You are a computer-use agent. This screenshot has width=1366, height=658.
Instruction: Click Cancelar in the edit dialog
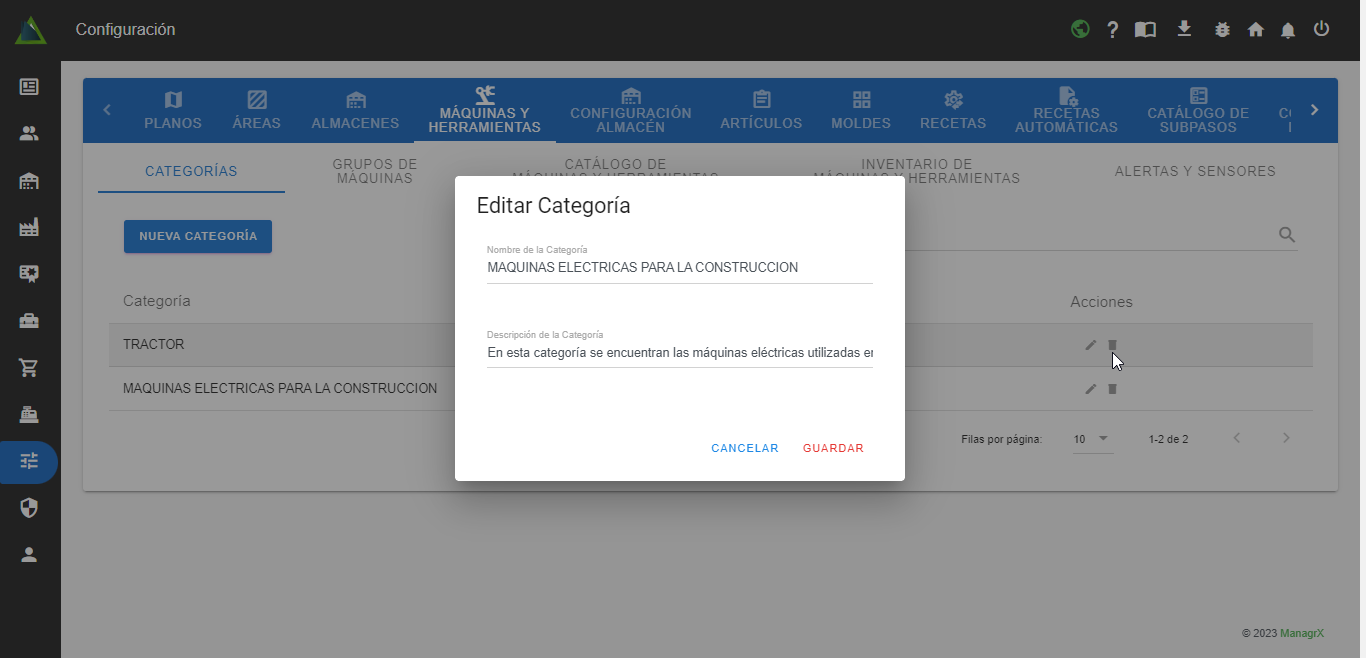[744, 448]
